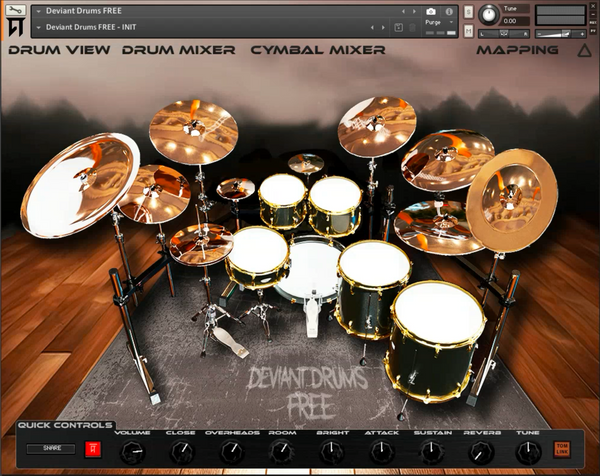600x476 pixels.
Task: Open the Deviant Drums FREE - INIT preset arrow
Action: click(38, 27)
